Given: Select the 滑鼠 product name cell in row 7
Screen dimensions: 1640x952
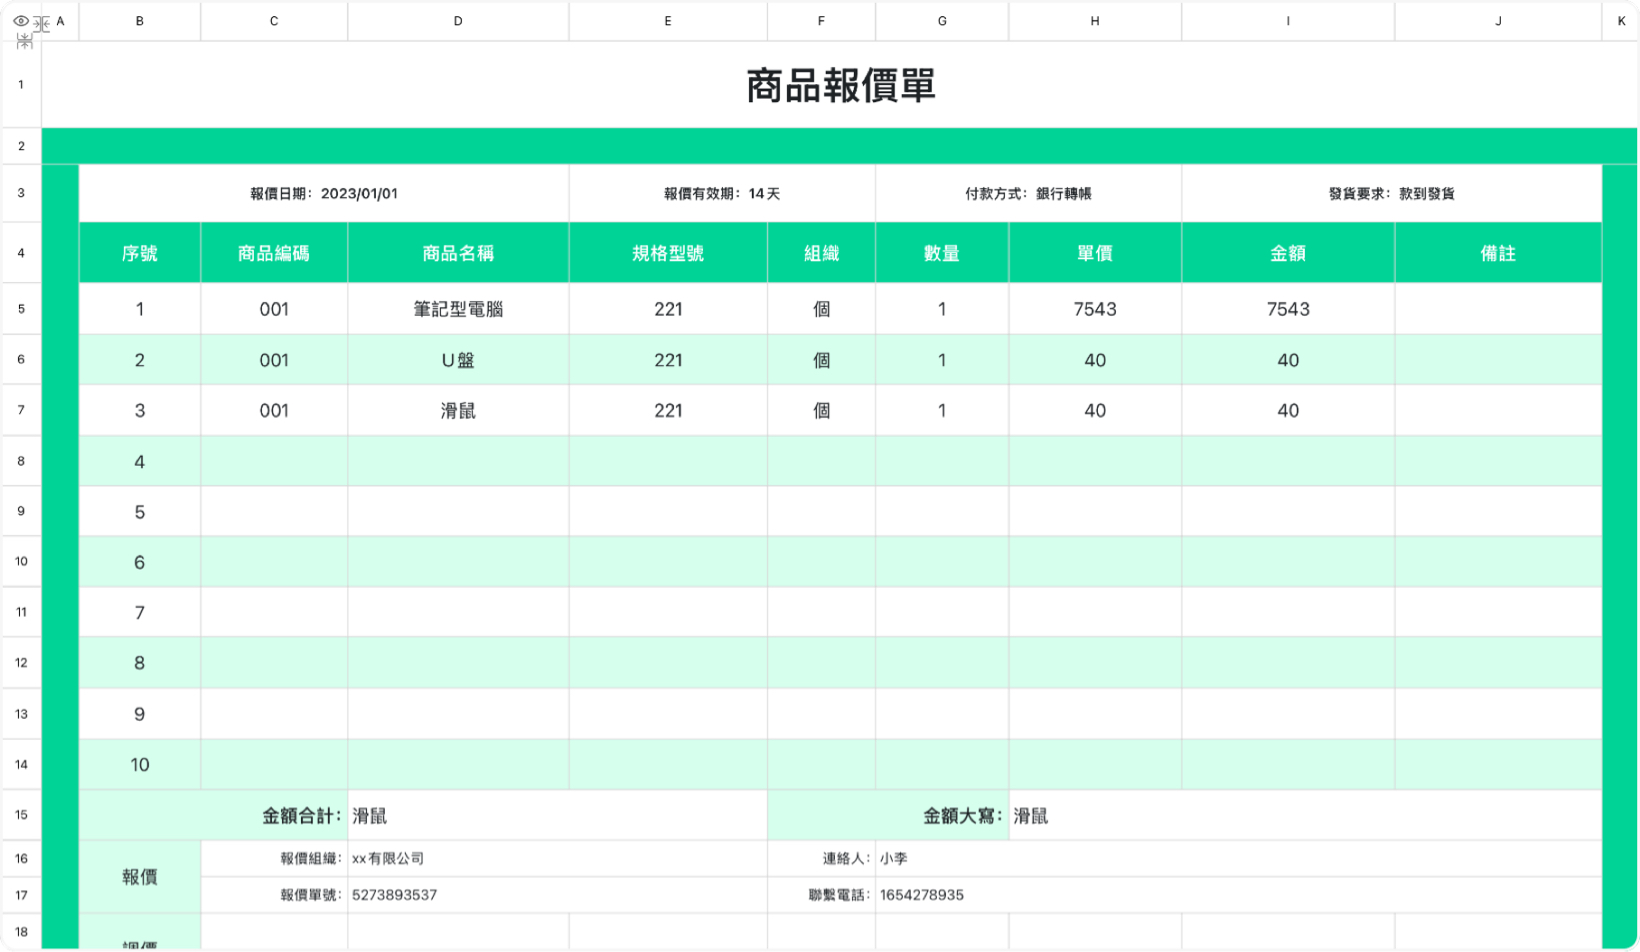Looking at the screenshot, I should point(458,411).
